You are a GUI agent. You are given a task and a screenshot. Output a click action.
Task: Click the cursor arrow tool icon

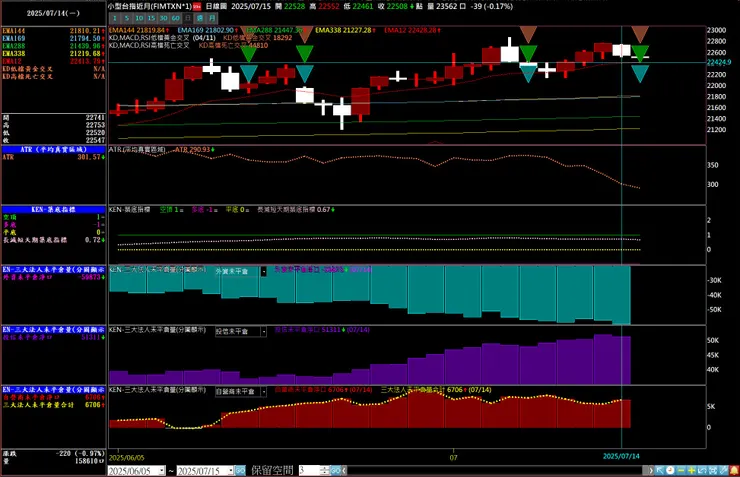pos(660,470)
